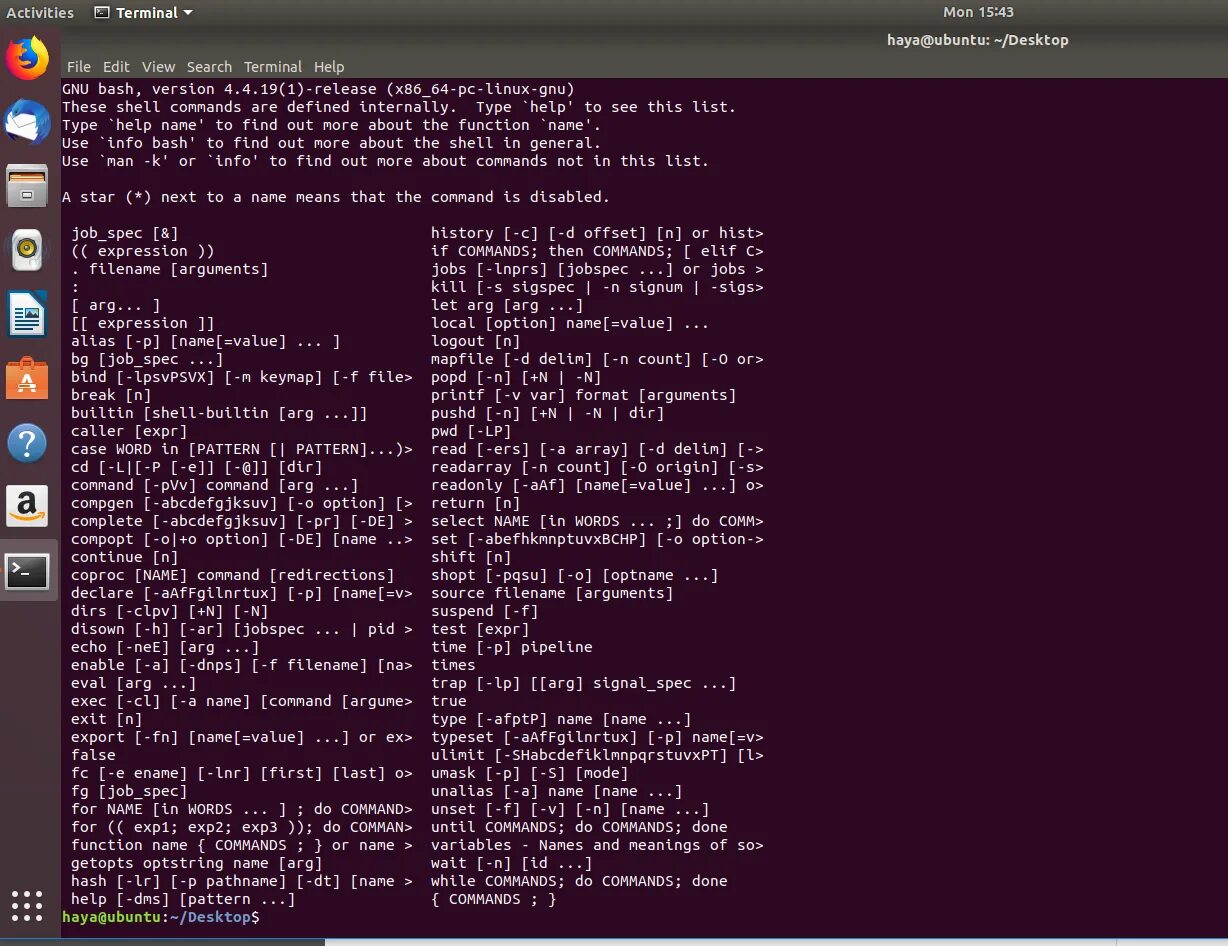The image size is (1228, 946).
Task: Click the 'caller [expr]' entry
Action: click(129, 431)
